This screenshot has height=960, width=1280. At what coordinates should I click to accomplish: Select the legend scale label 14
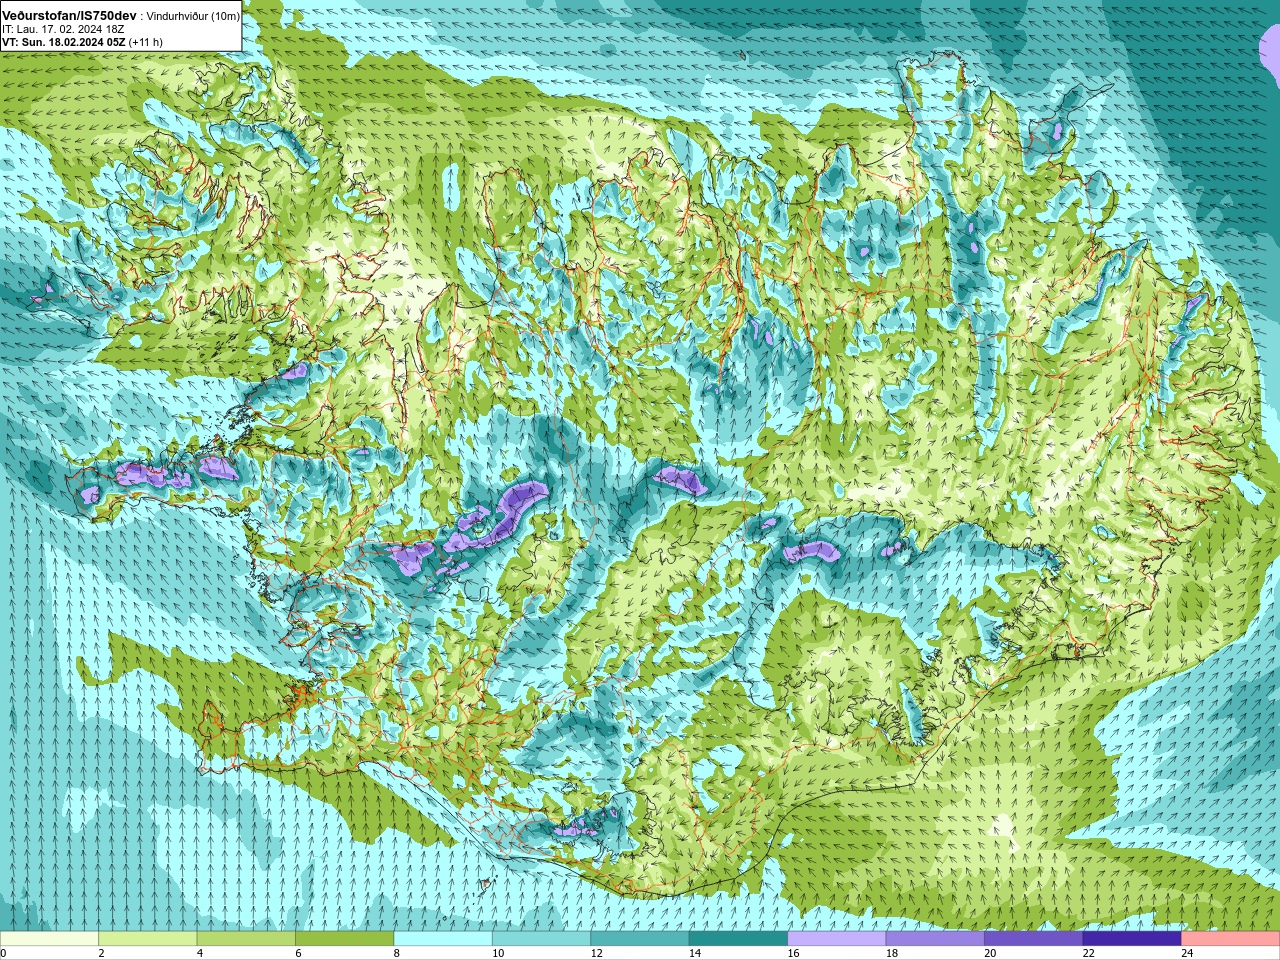point(694,953)
